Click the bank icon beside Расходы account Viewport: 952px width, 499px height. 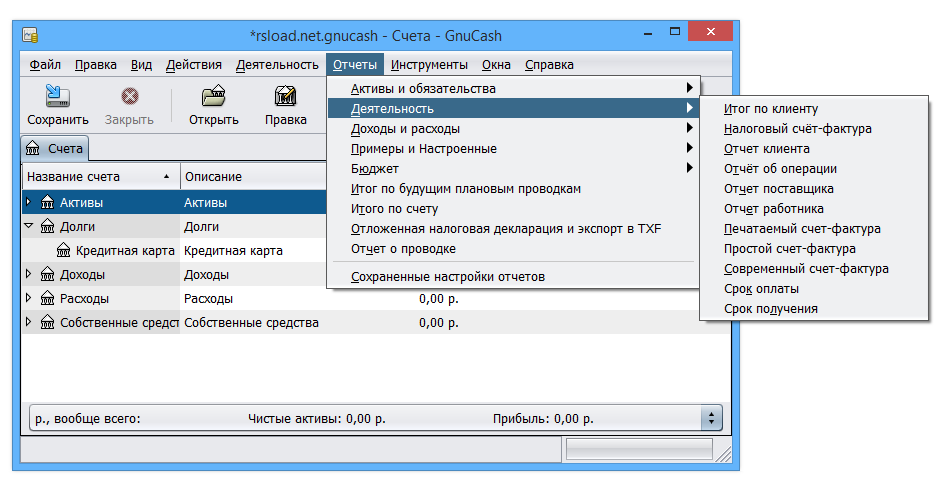(47, 298)
